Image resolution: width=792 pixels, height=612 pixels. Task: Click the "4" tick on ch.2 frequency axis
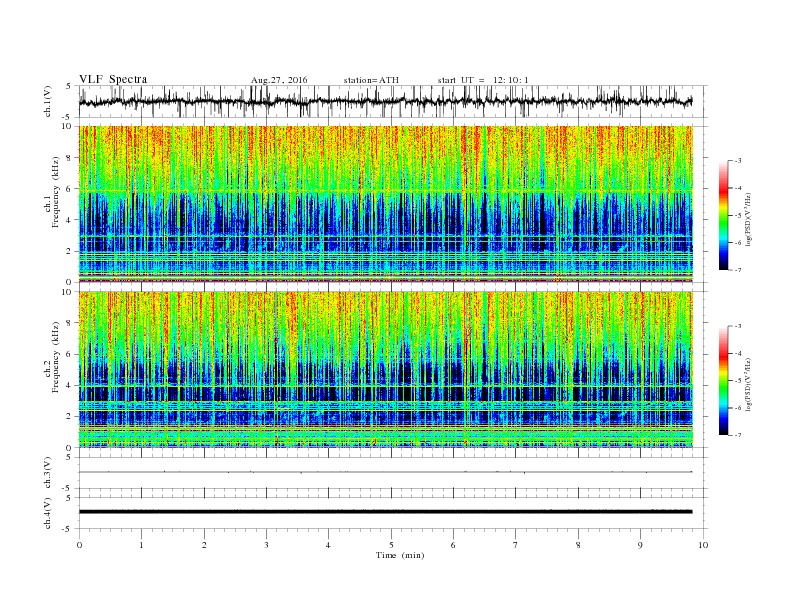tap(69, 385)
